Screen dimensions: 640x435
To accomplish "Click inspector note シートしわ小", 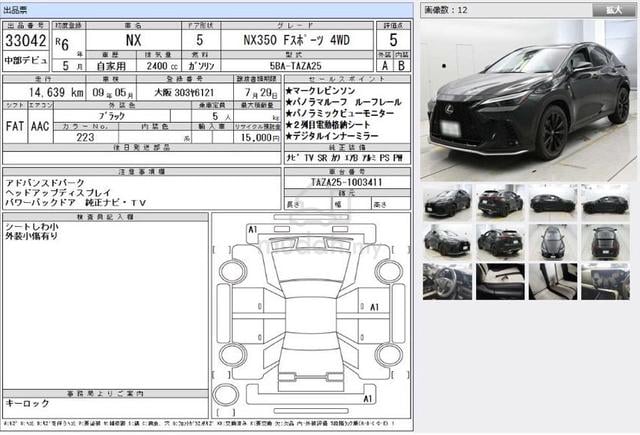I will [32, 226].
